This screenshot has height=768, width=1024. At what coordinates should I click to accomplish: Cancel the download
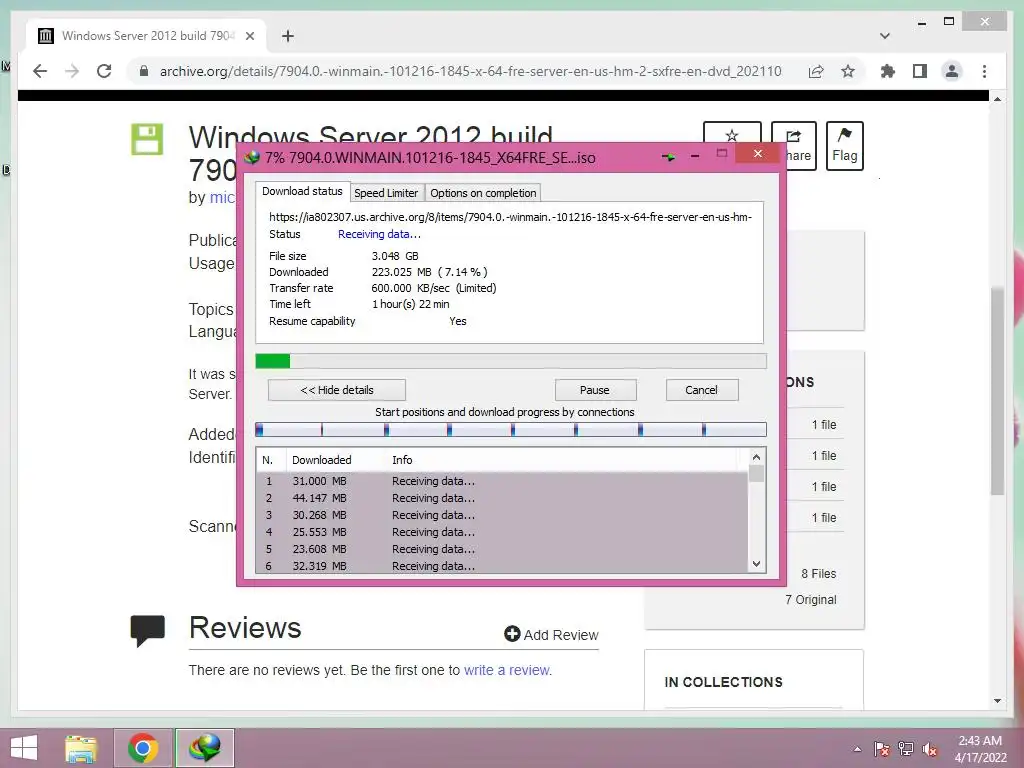(x=701, y=390)
